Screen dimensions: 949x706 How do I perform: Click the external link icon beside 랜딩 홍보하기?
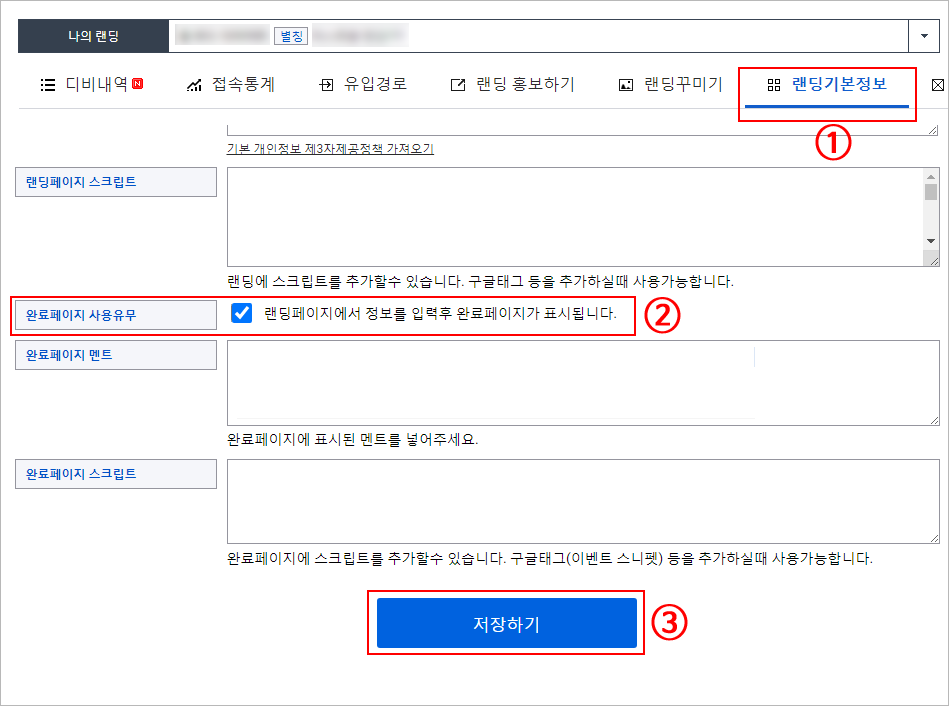click(458, 85)
